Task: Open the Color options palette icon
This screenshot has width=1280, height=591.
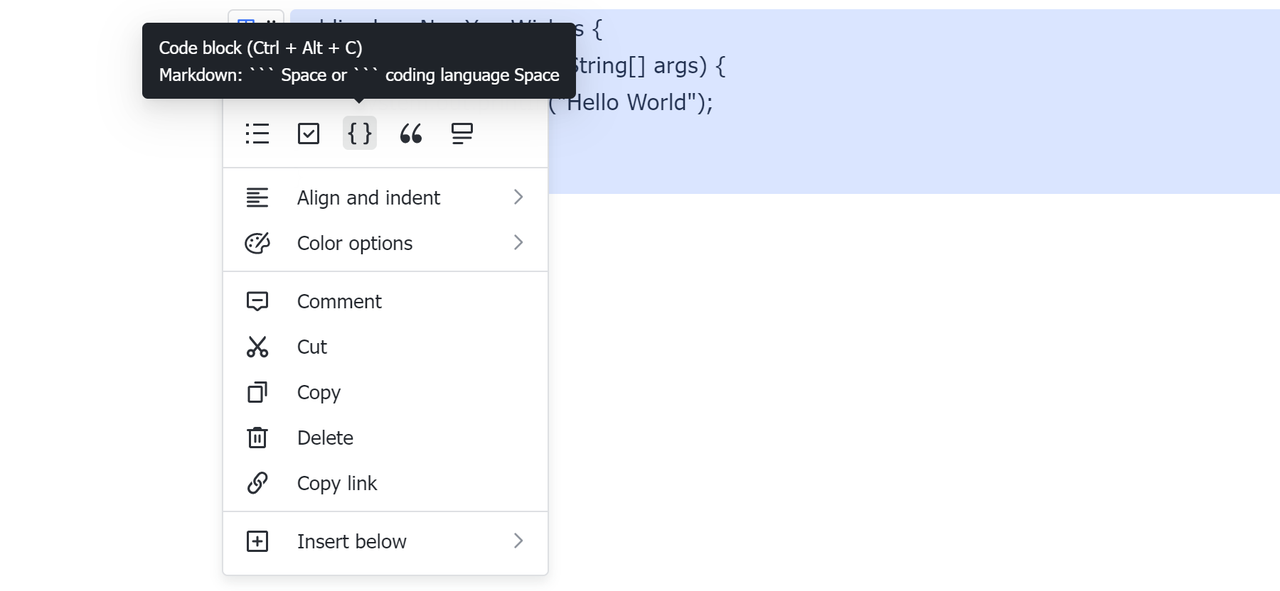Action: [257, 243]
